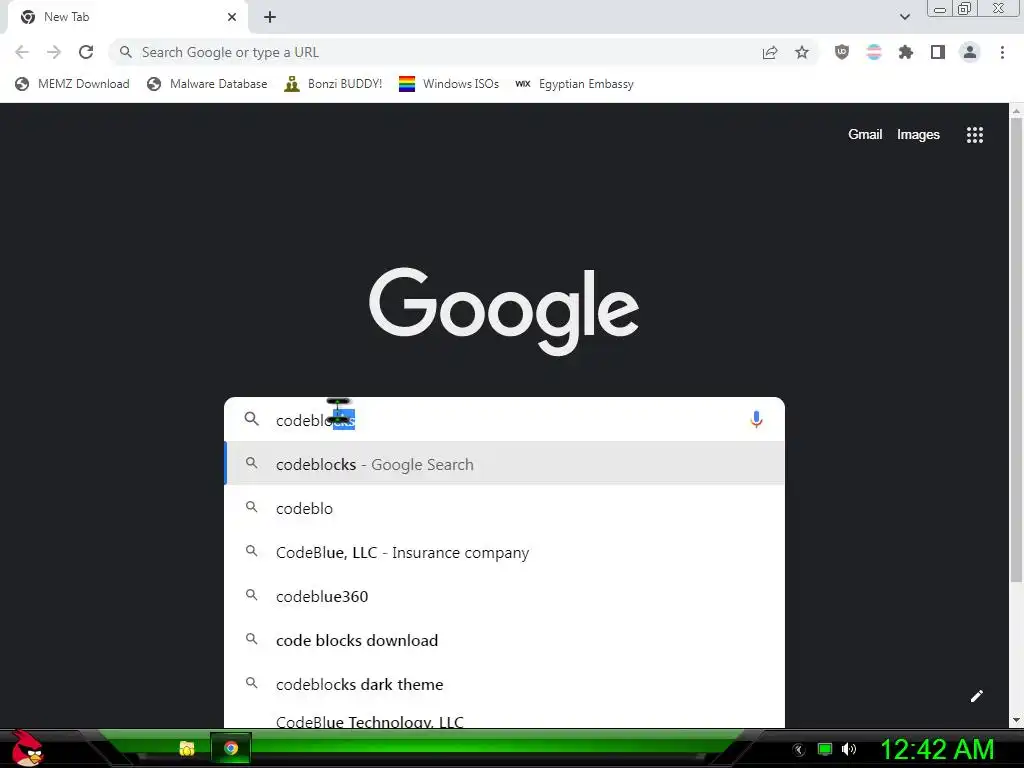Click the magnifier icon in the Google search box
1024x768 pixels.
click(251, 419)
